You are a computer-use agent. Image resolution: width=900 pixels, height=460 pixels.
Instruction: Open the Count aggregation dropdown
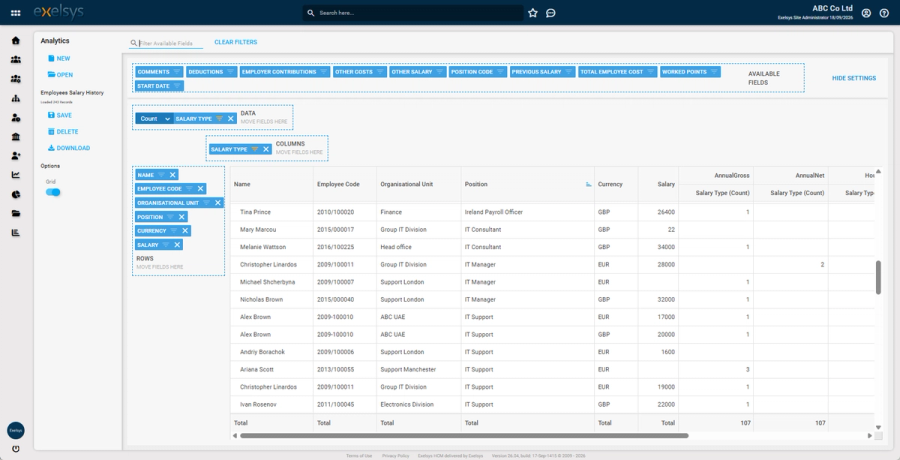pyautogui.click(x=154, y=118)
